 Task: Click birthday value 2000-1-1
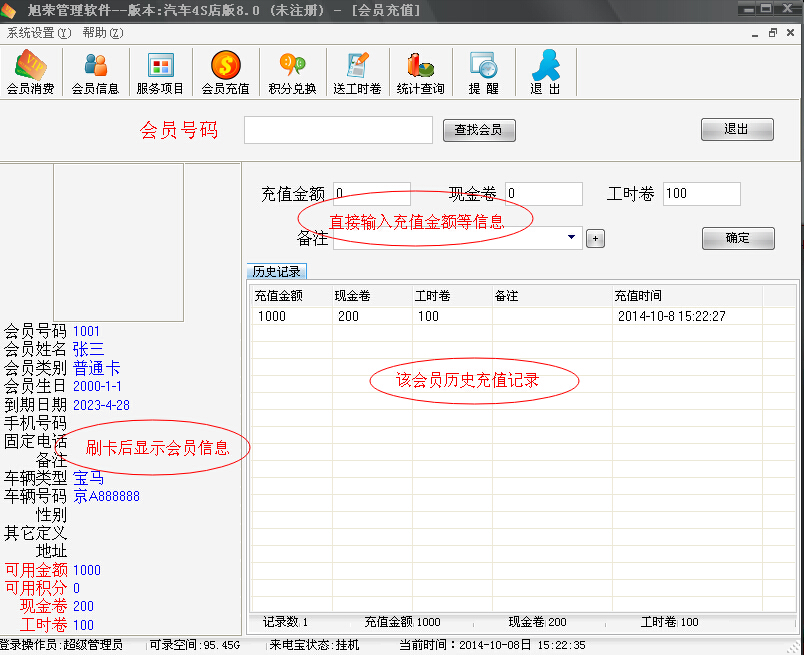[97, 386]
